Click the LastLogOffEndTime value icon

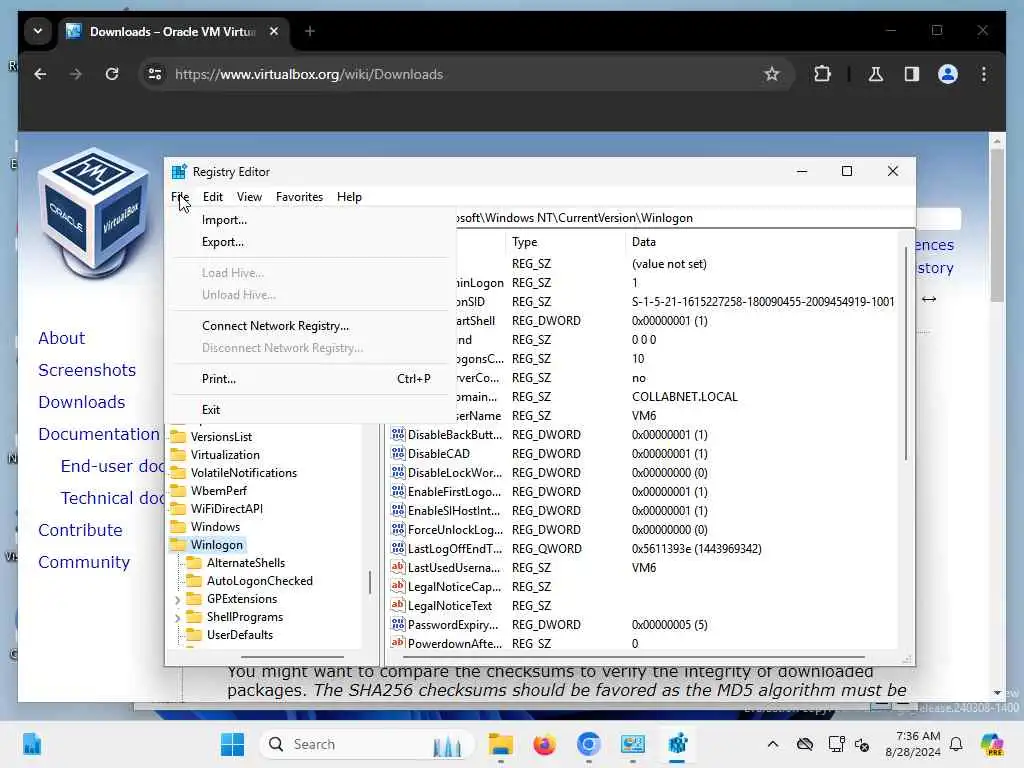click(x=398, y=548)
